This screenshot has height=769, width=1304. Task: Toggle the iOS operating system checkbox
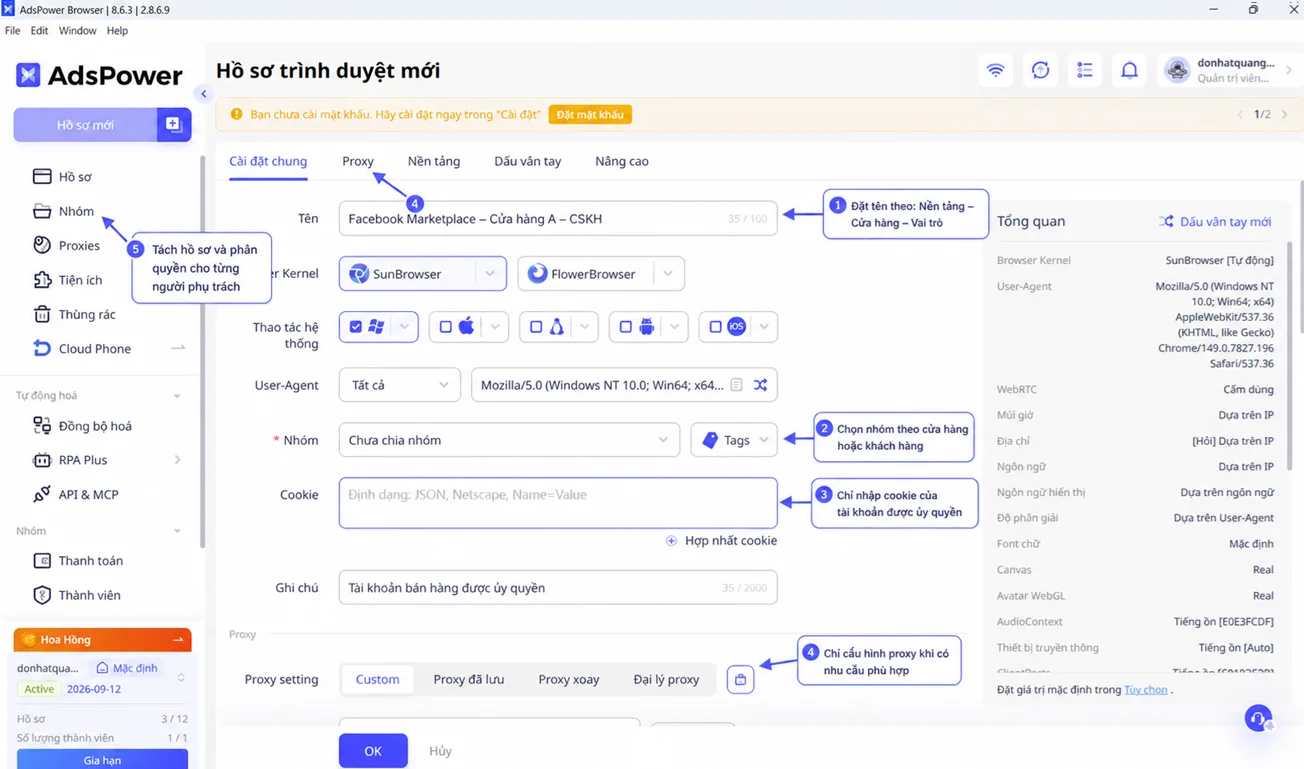(x=715, y=327)
